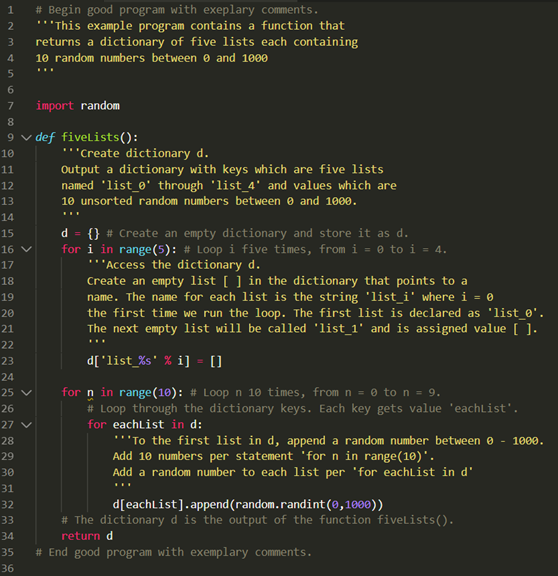Screen dimensions: 558x576
Task: Click the 'return' keyword on line 34
Action: point(81,536)
